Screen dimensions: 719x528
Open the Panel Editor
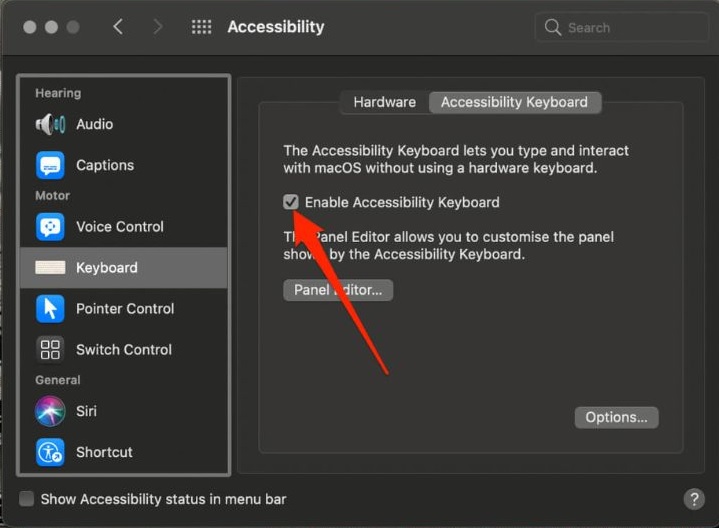tap(338, 290)
